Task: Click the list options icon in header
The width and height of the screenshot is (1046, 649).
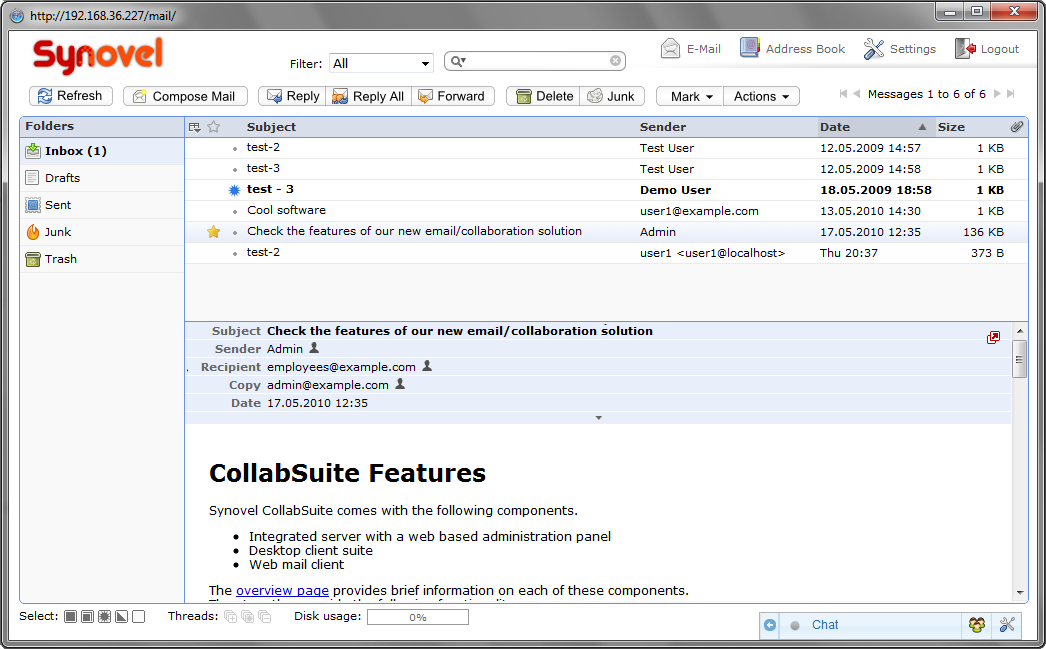Action: tap(194, 127)
